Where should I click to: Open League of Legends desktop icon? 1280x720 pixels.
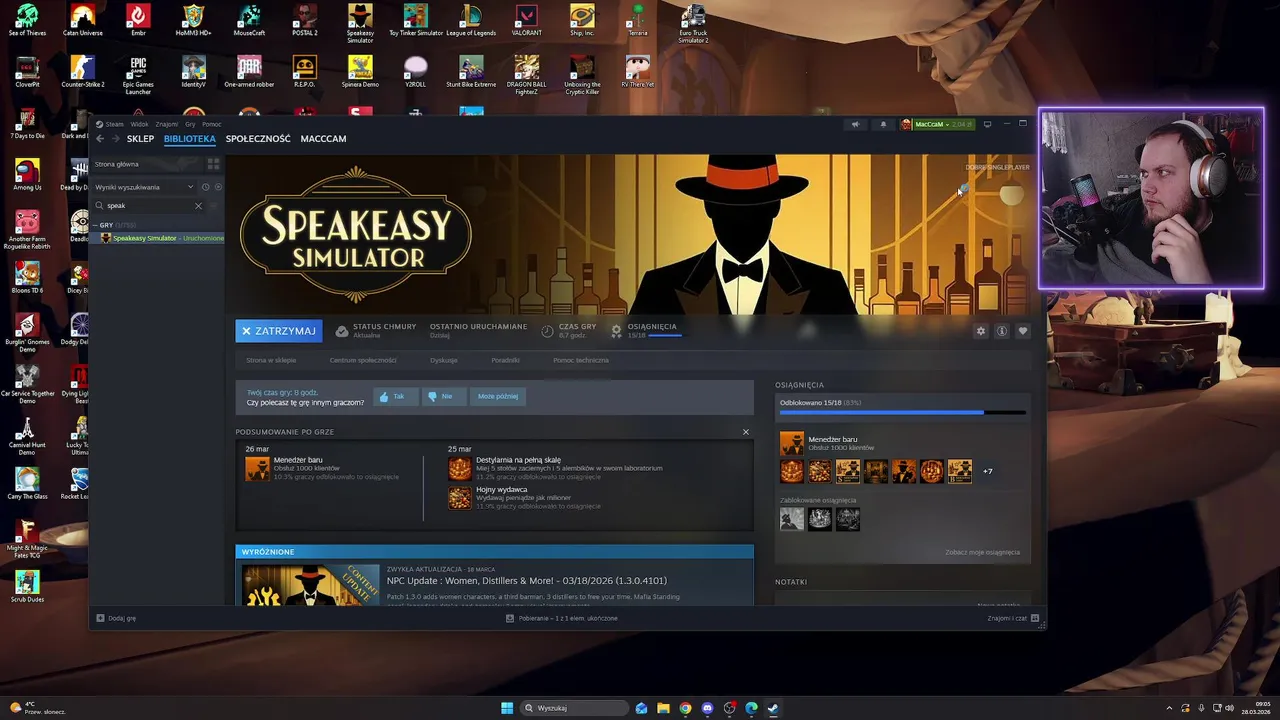[471, 20]
